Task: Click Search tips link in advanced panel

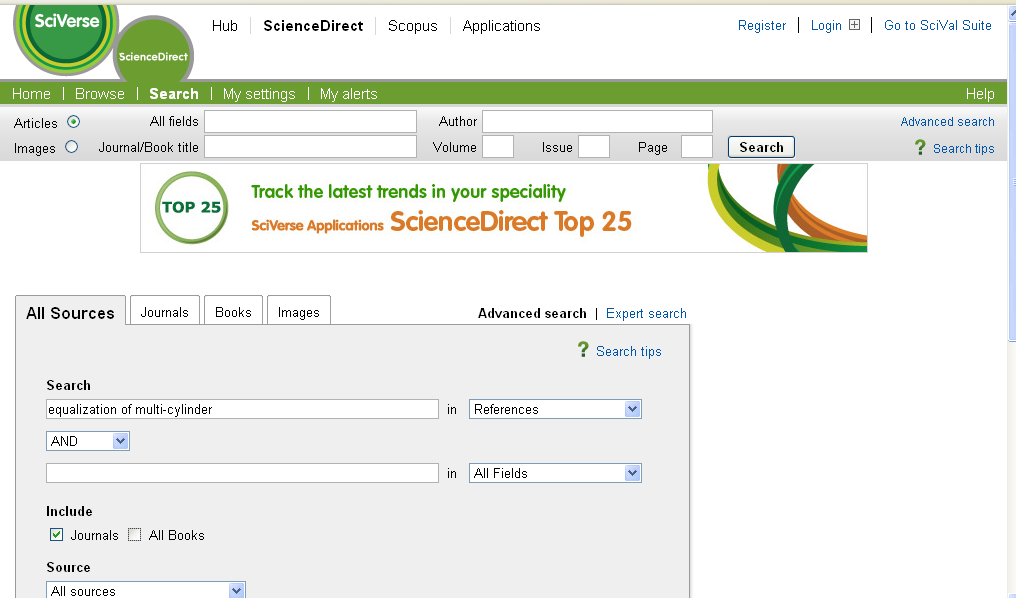Action: click(x=629, y=351)
